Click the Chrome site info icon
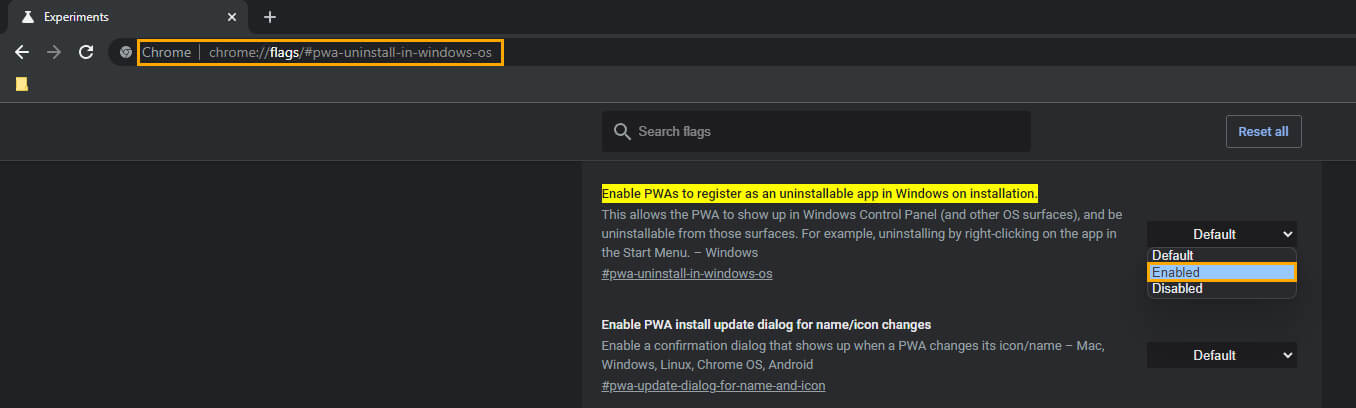The image size is (1356, 408). [126, 52]
